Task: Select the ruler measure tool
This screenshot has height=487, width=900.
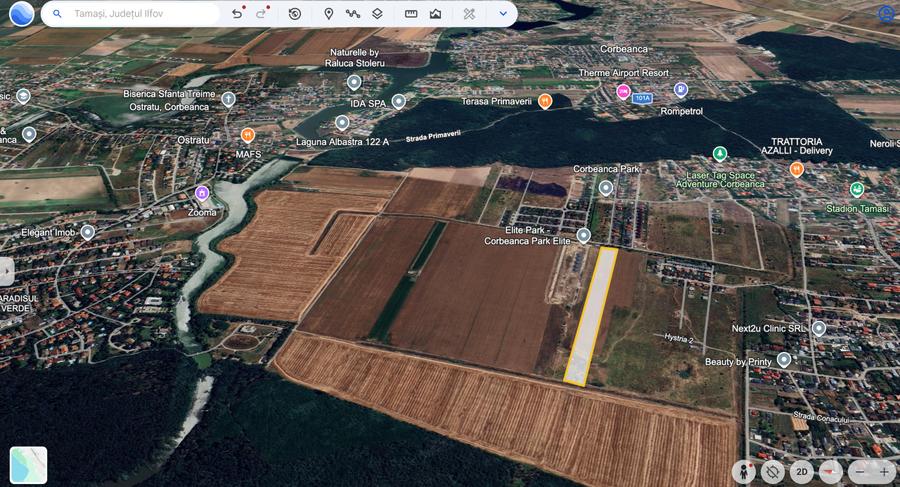Action: pos(411,14)
